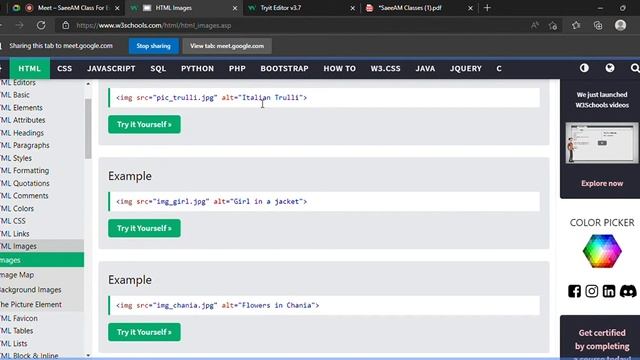Open the BOOTSTRAP tutorial in top nav
Screen dimensions: 640x360
tap(284, 69)
